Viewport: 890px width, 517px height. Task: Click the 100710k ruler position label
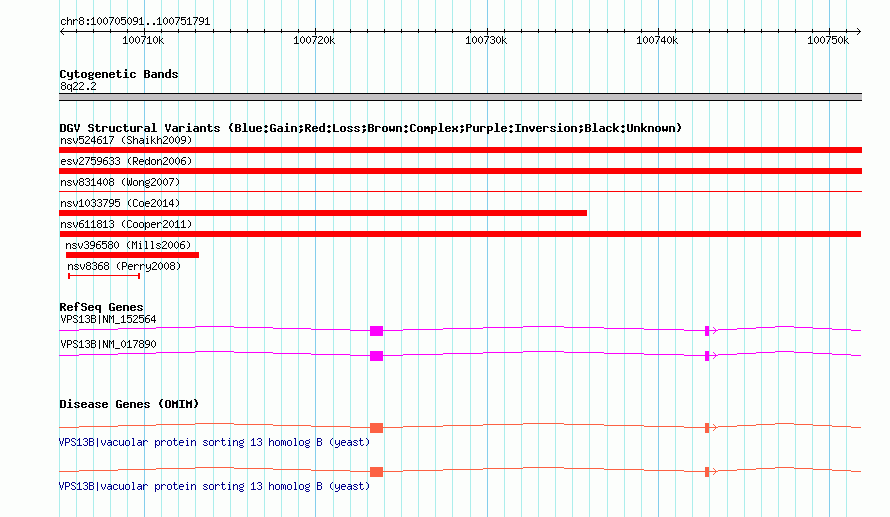pos(143,40)
